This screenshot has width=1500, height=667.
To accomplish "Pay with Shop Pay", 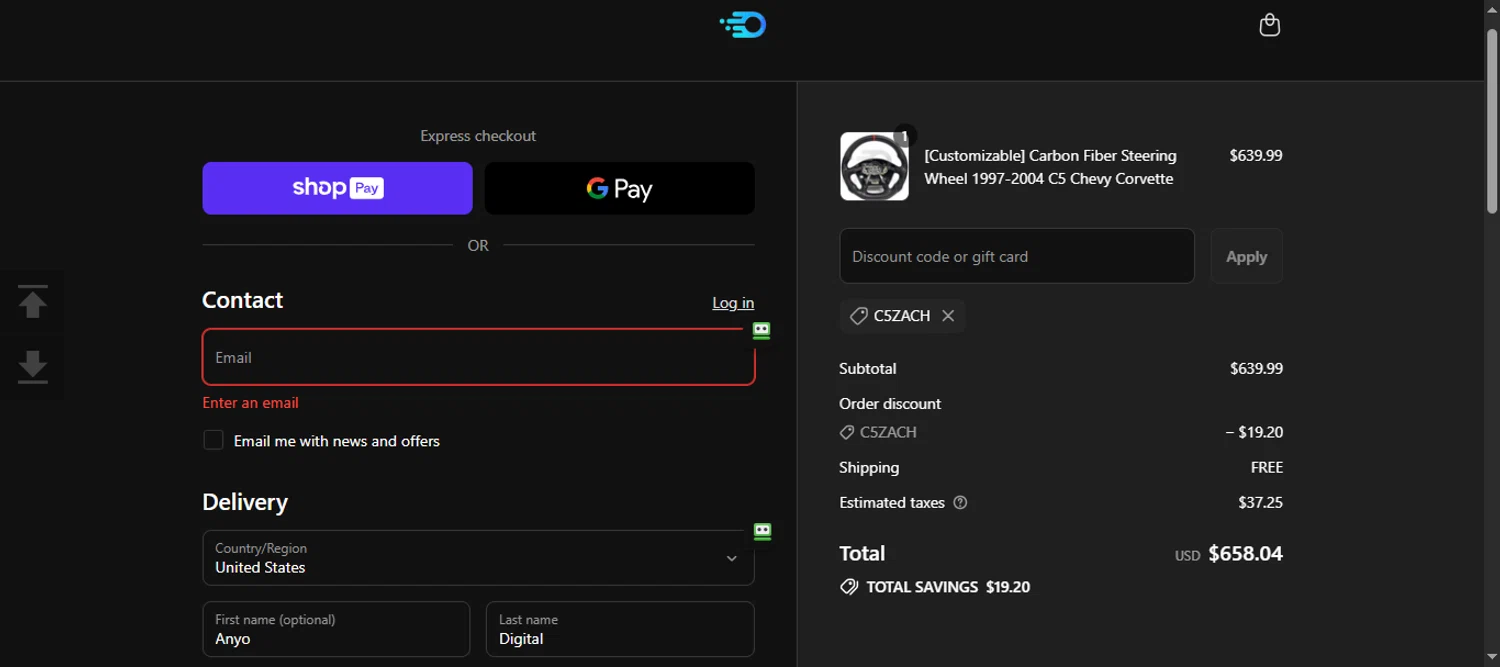I will pyautogui.click(x=337, y=188).
